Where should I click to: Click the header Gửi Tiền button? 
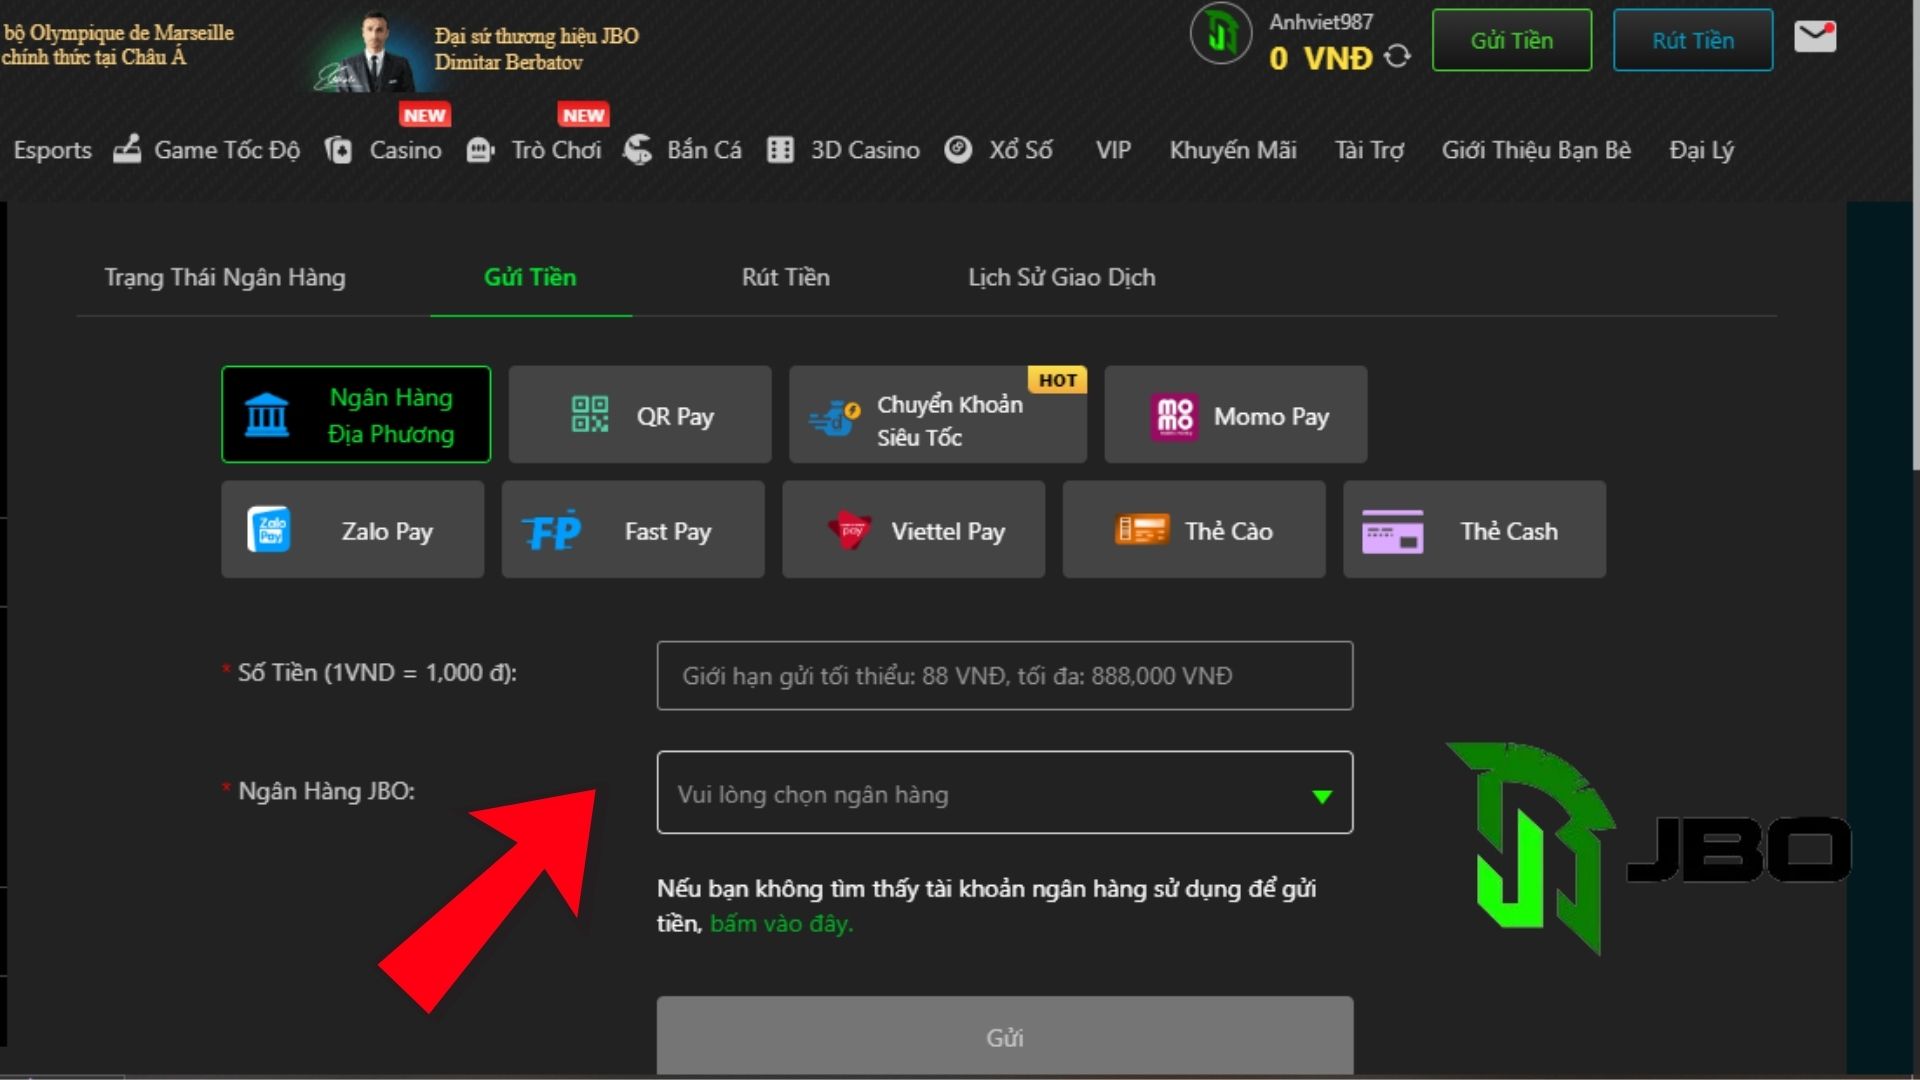(x=1512, y=40)
